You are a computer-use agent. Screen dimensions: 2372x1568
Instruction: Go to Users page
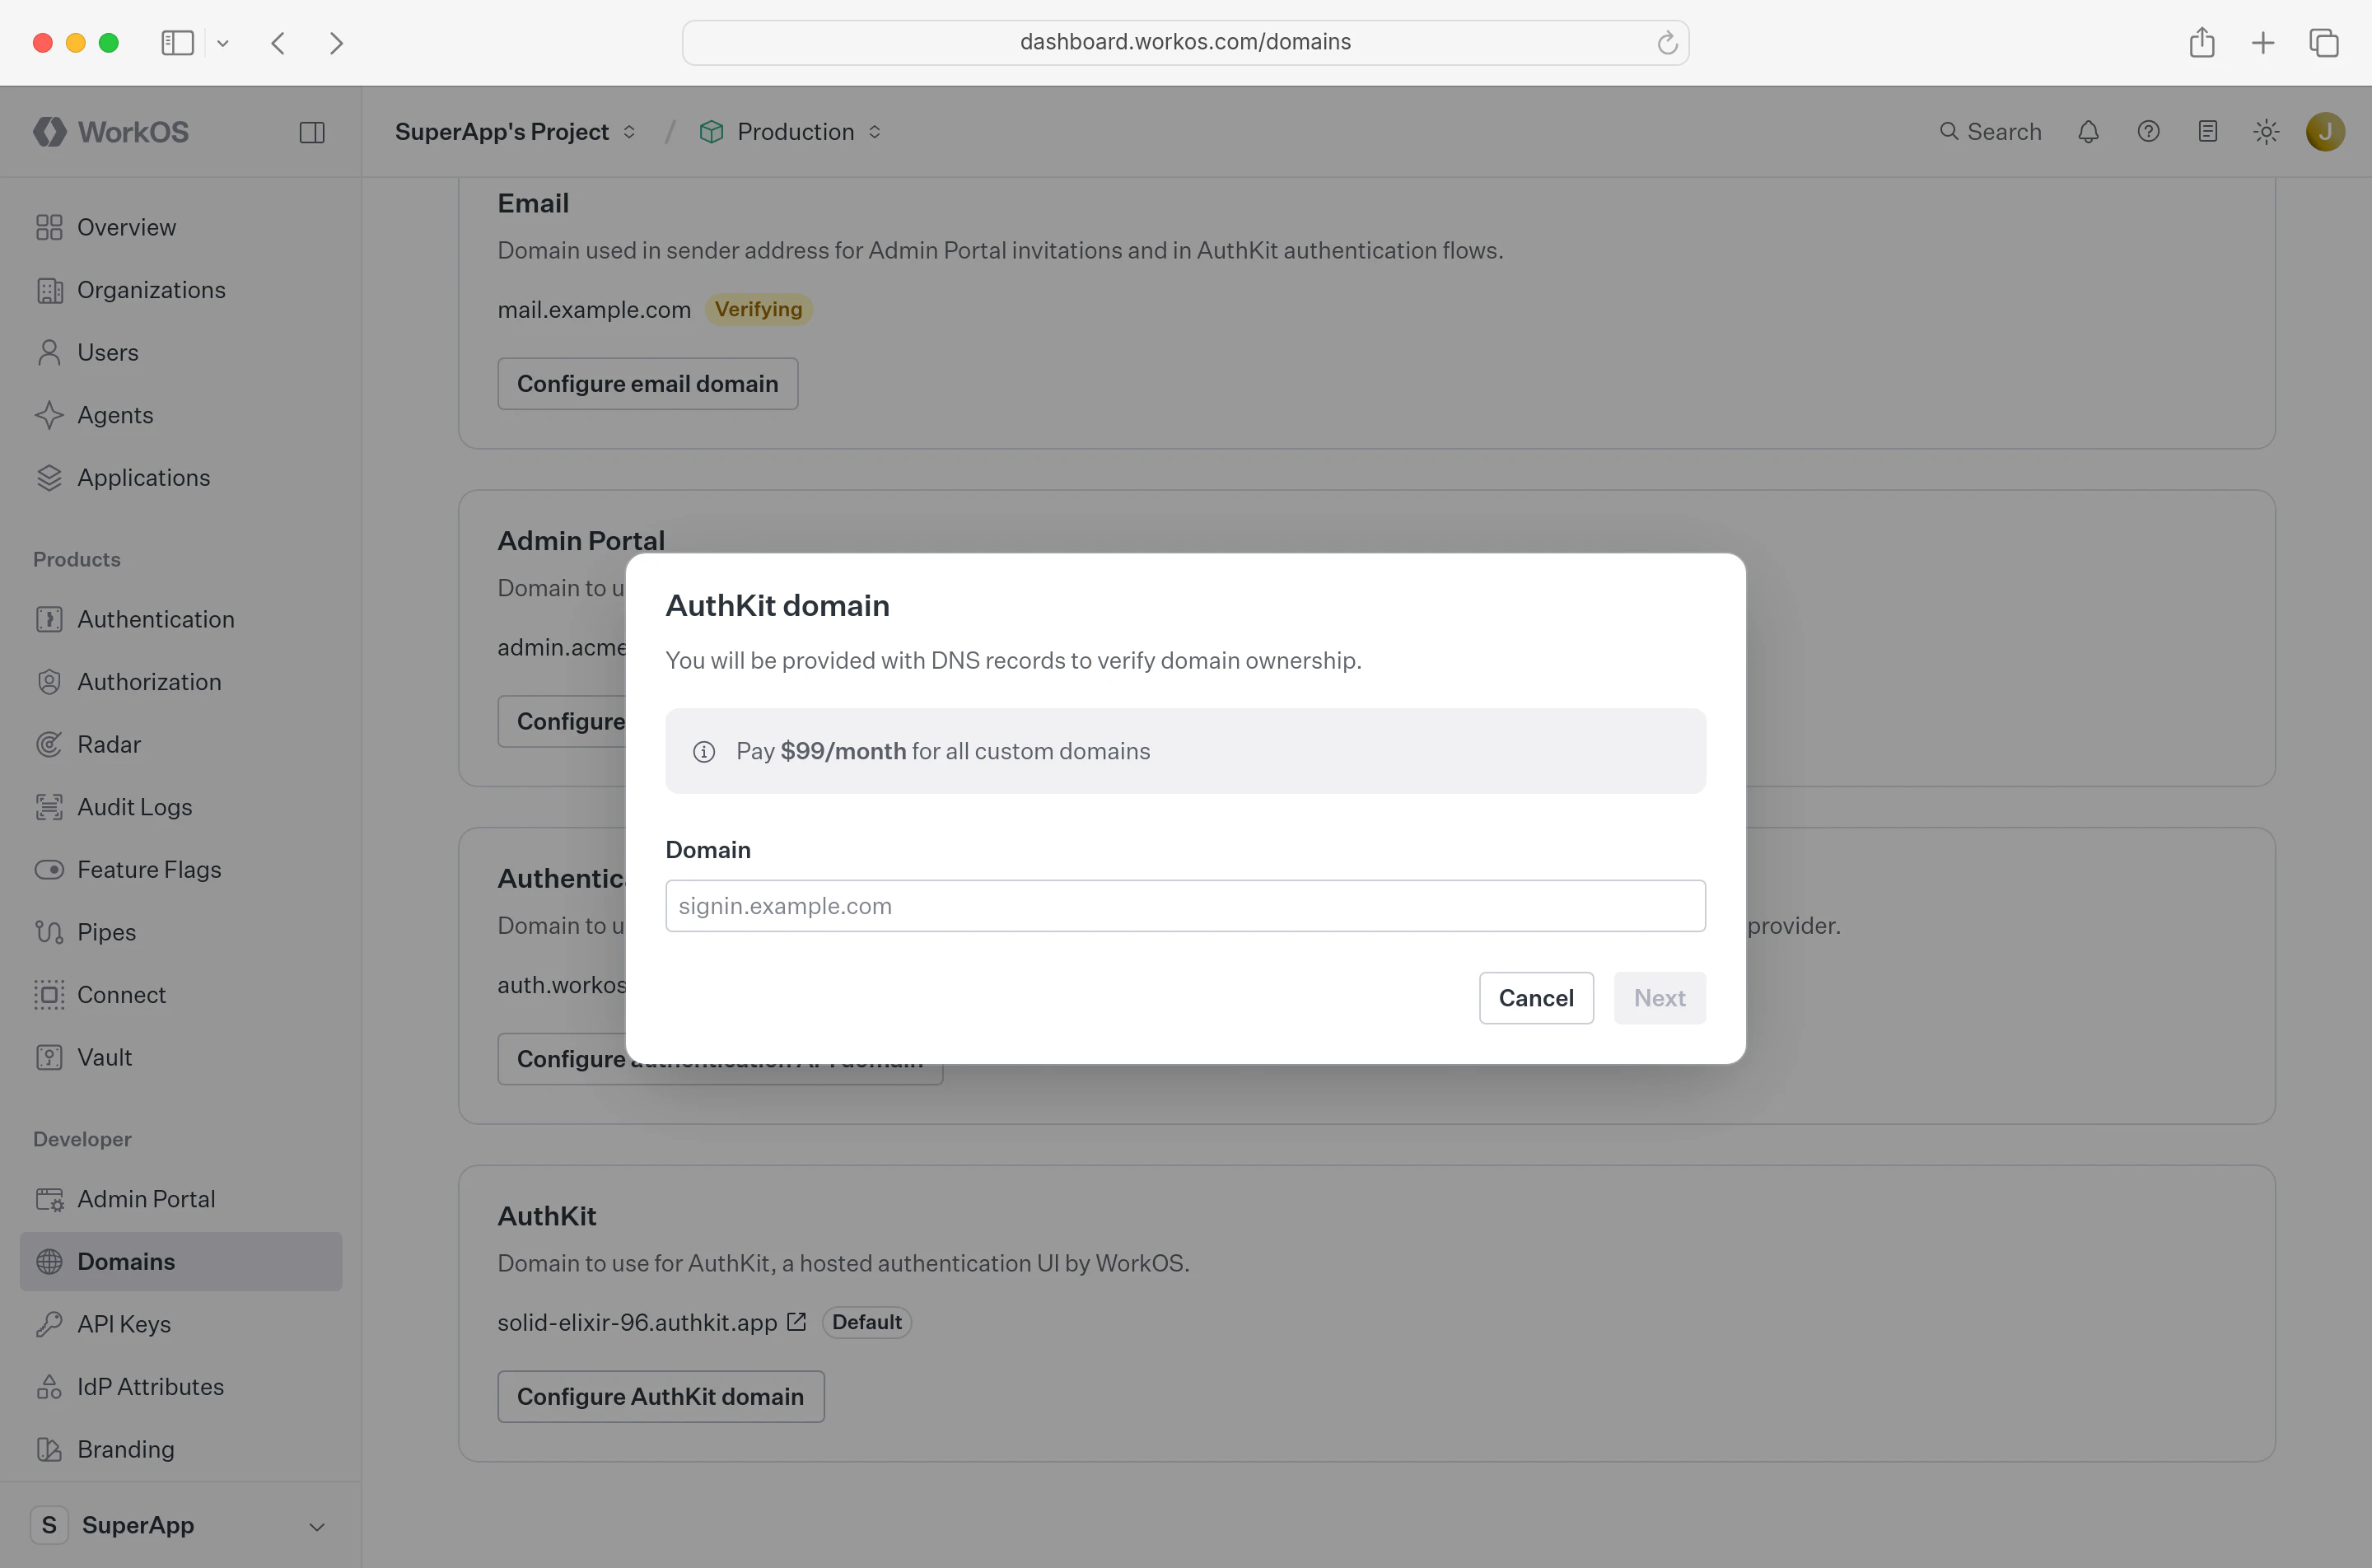[181, 352]
